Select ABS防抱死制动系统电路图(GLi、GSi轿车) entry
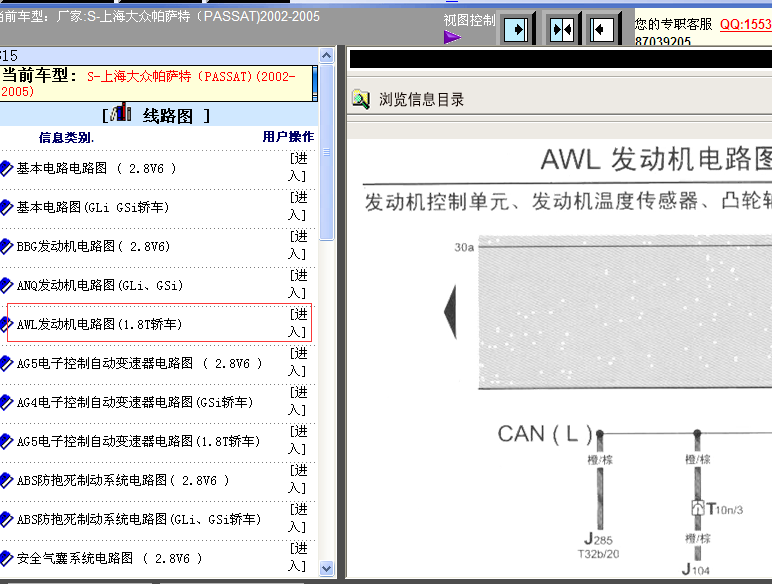This screenshot has width=772, height=584. pos(139,519)
